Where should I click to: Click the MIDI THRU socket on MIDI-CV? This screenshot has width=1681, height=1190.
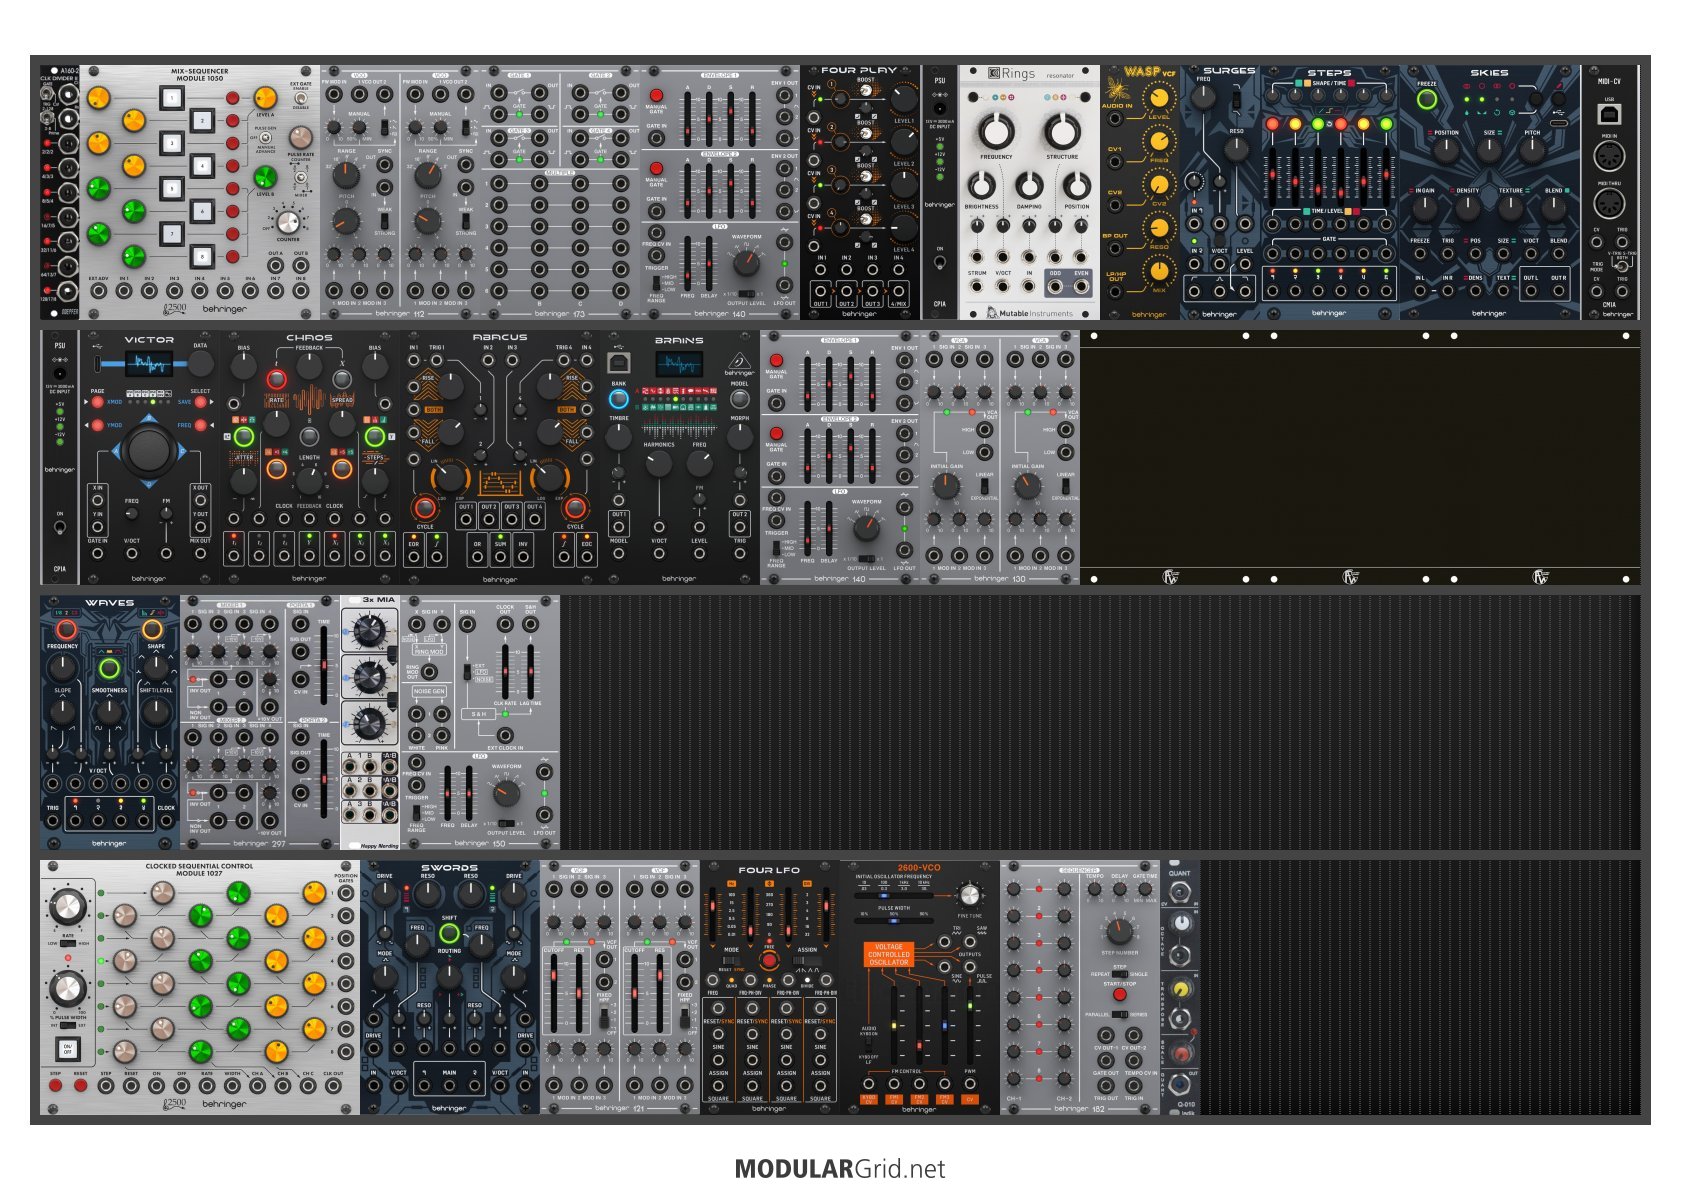tap(1609, 204)
